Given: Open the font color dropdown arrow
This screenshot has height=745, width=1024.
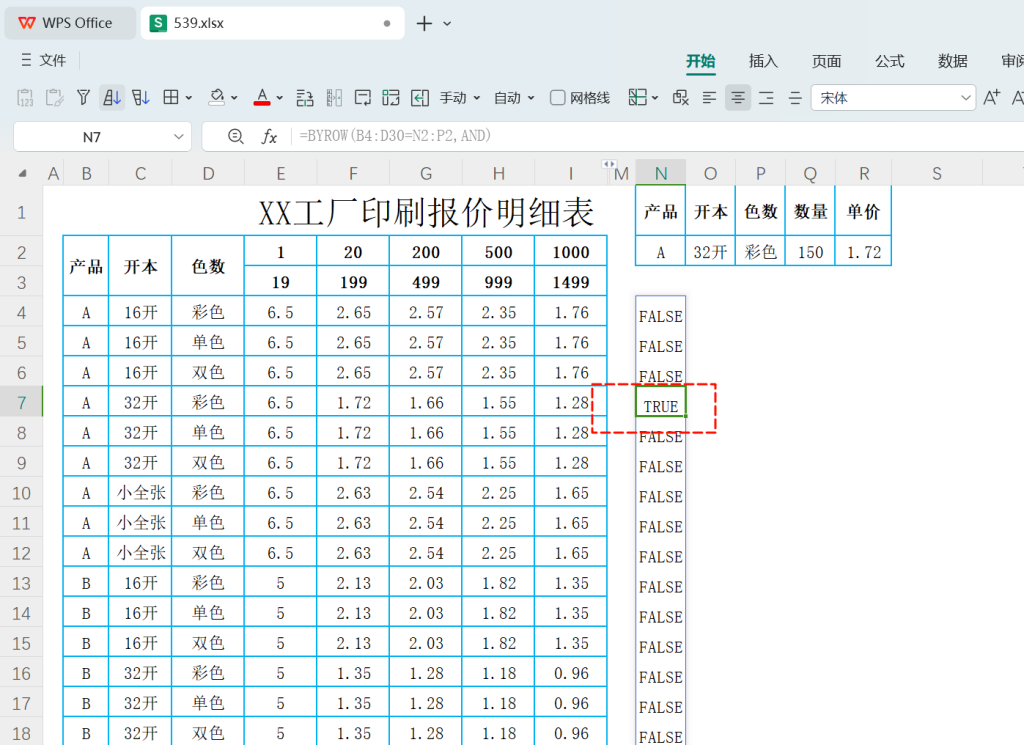Looking at the screenshot, I should click(x=280, y=98).
